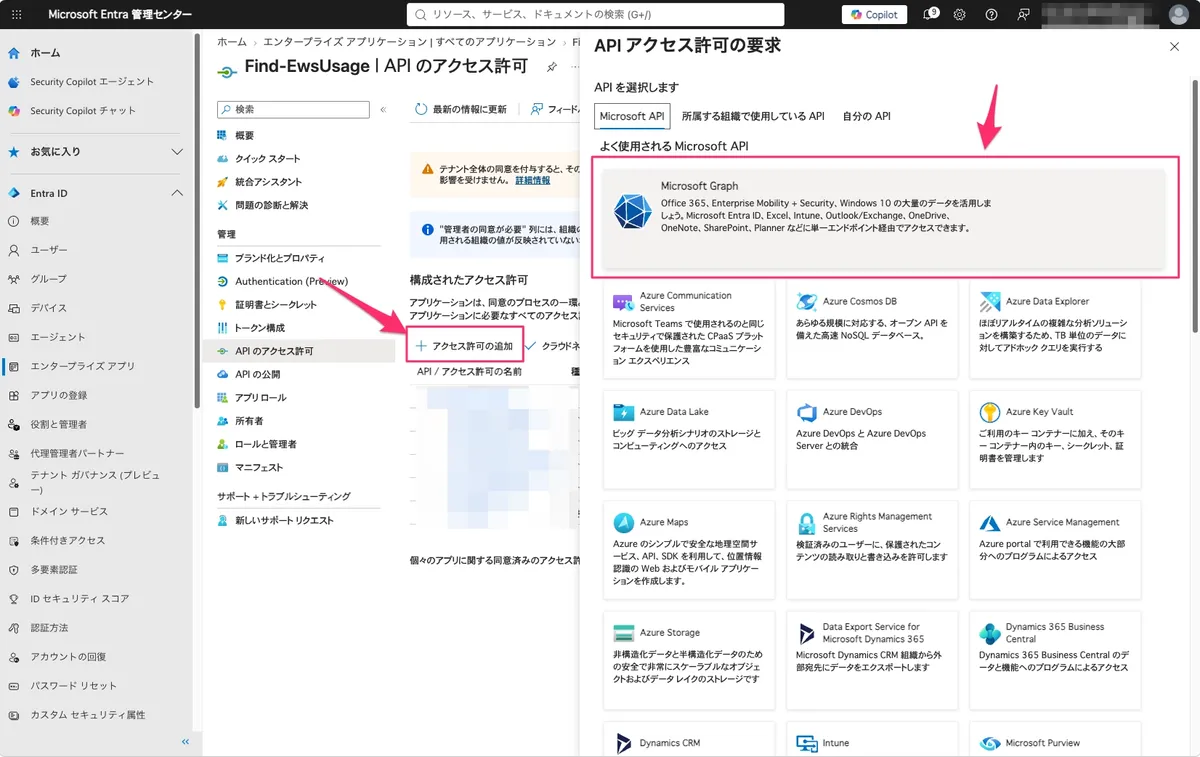
Task: Choose Azure Key Vault card
Action: click(1055, 439)
